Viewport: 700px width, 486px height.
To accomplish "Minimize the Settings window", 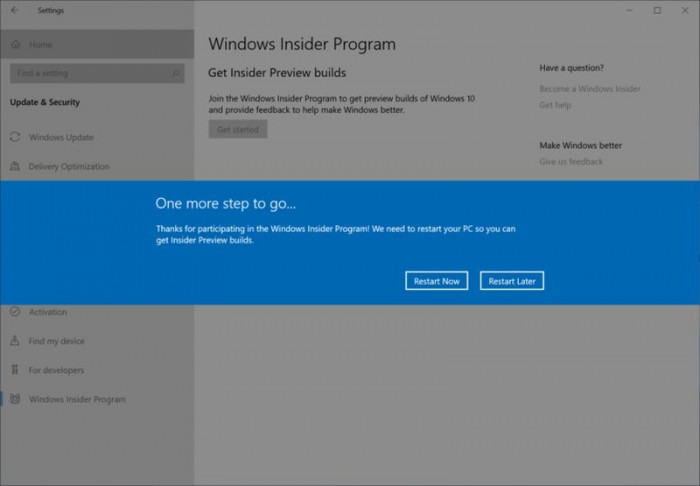I will 629,10.
